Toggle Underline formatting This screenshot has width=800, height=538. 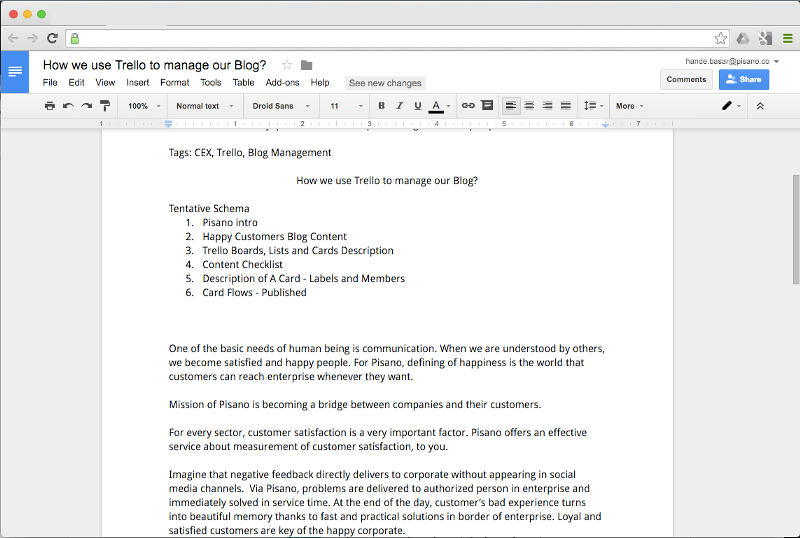tap(418, 106)
